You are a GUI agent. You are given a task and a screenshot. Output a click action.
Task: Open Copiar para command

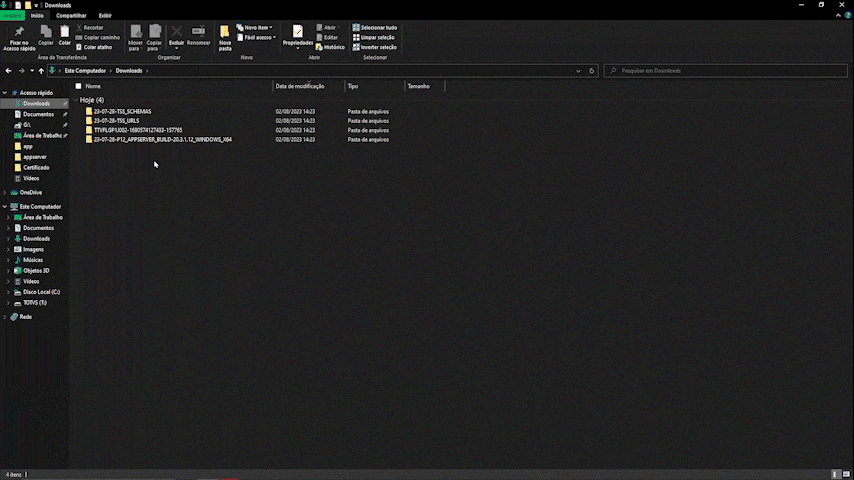pos(154,38)
